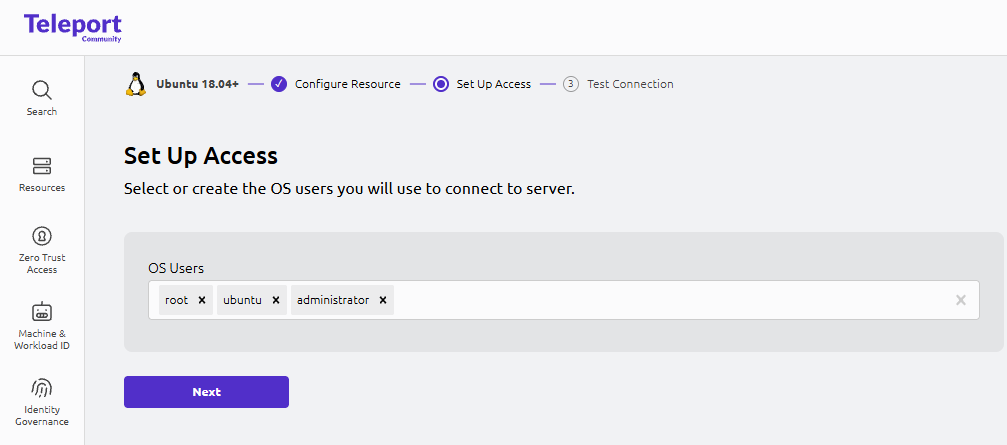Open the Identity Governance fingerprint icon
This screenshot has width=1007, height=445.
coord(42,388)
